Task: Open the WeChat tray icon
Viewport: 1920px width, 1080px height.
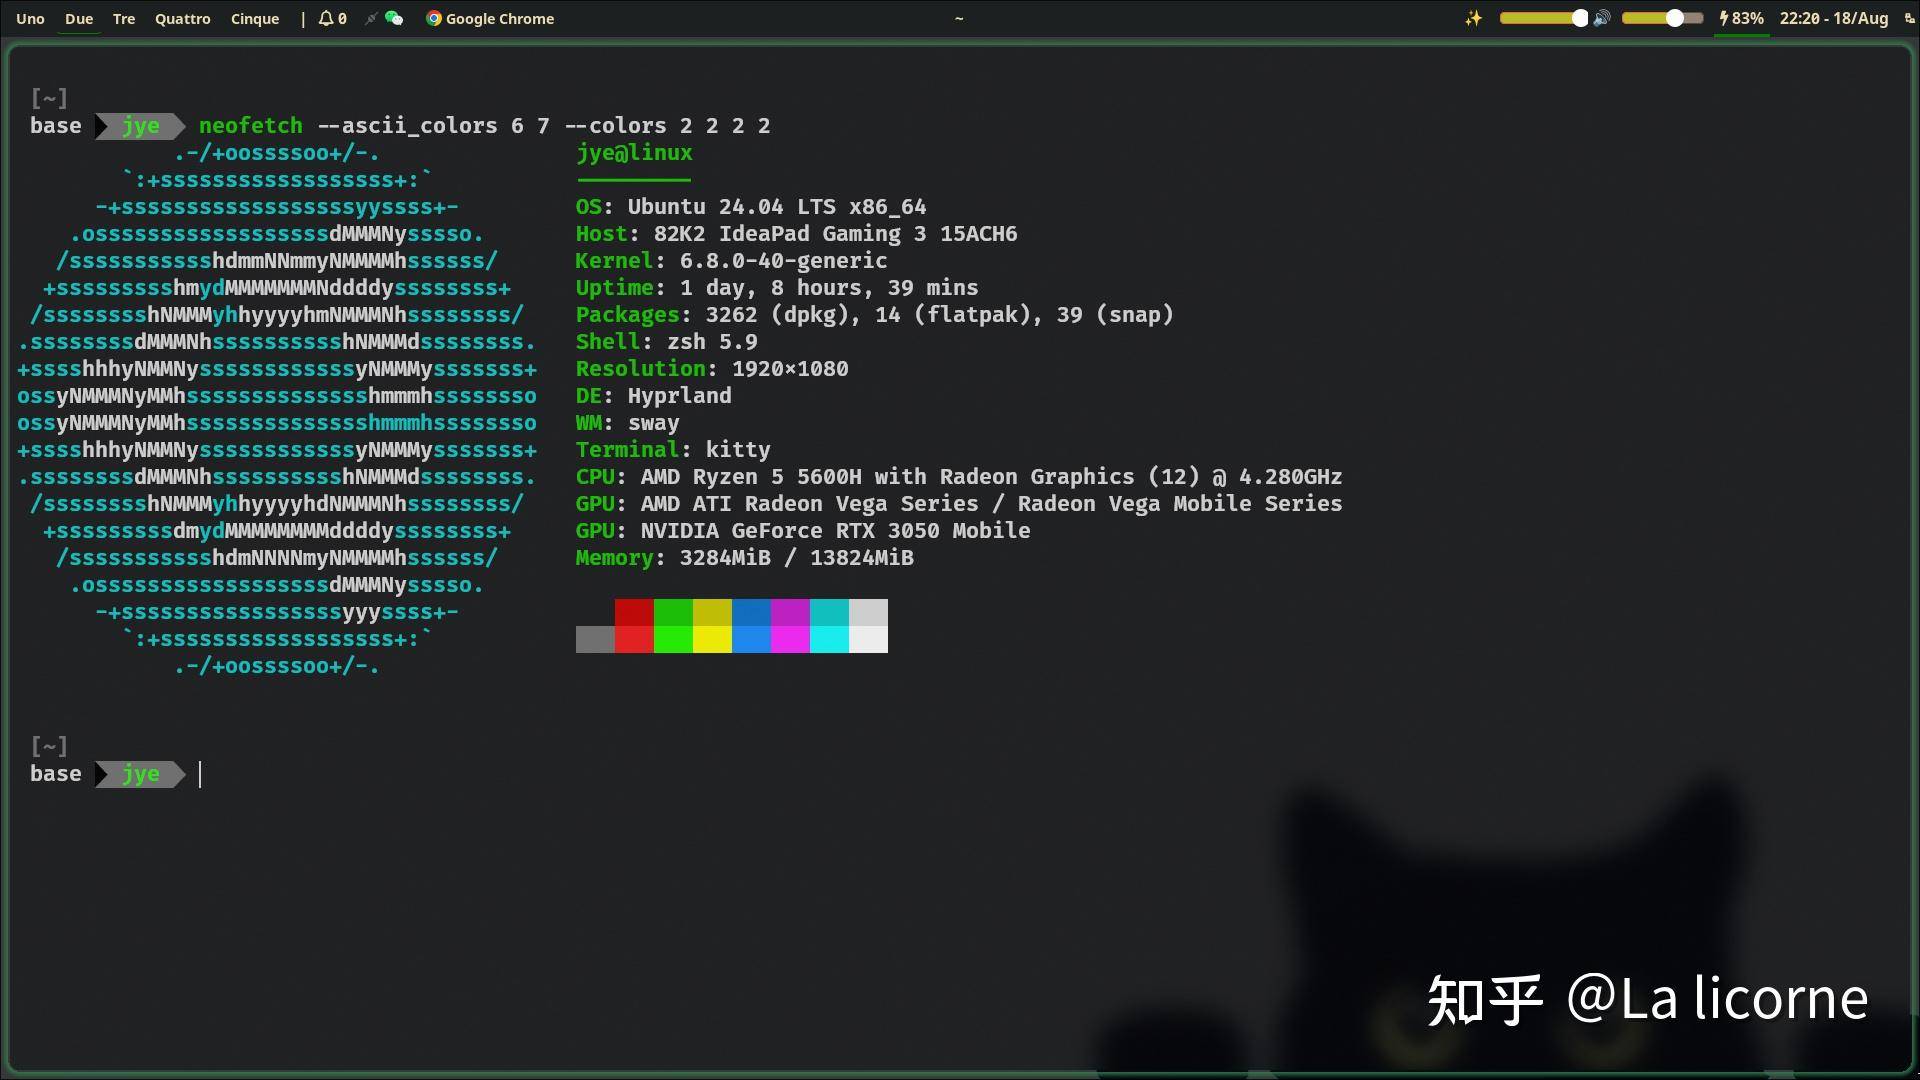Action: 394,18
